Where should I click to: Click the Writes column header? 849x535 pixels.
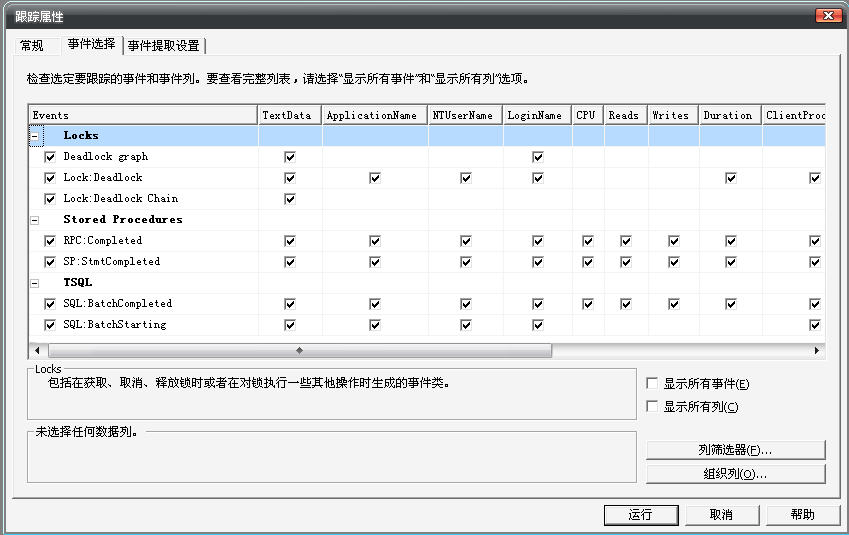click(673, 115)
